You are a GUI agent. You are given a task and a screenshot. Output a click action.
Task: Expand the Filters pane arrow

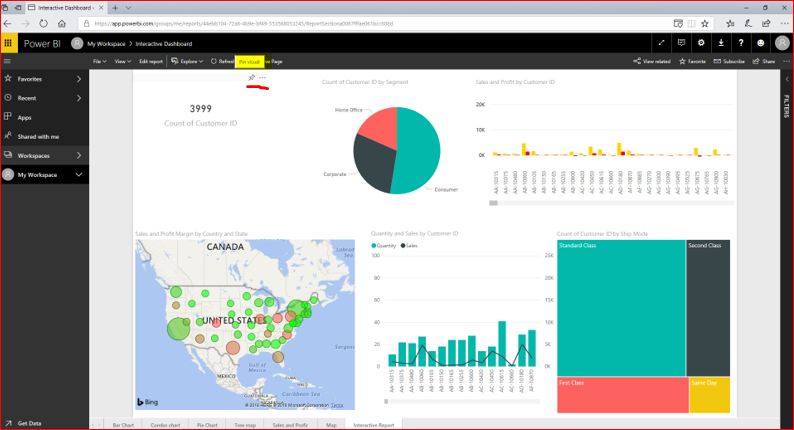click(x=787, y=79)
